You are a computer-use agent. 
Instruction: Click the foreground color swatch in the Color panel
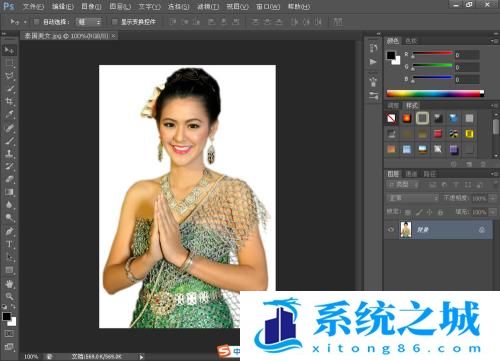[x=391, y=55]
